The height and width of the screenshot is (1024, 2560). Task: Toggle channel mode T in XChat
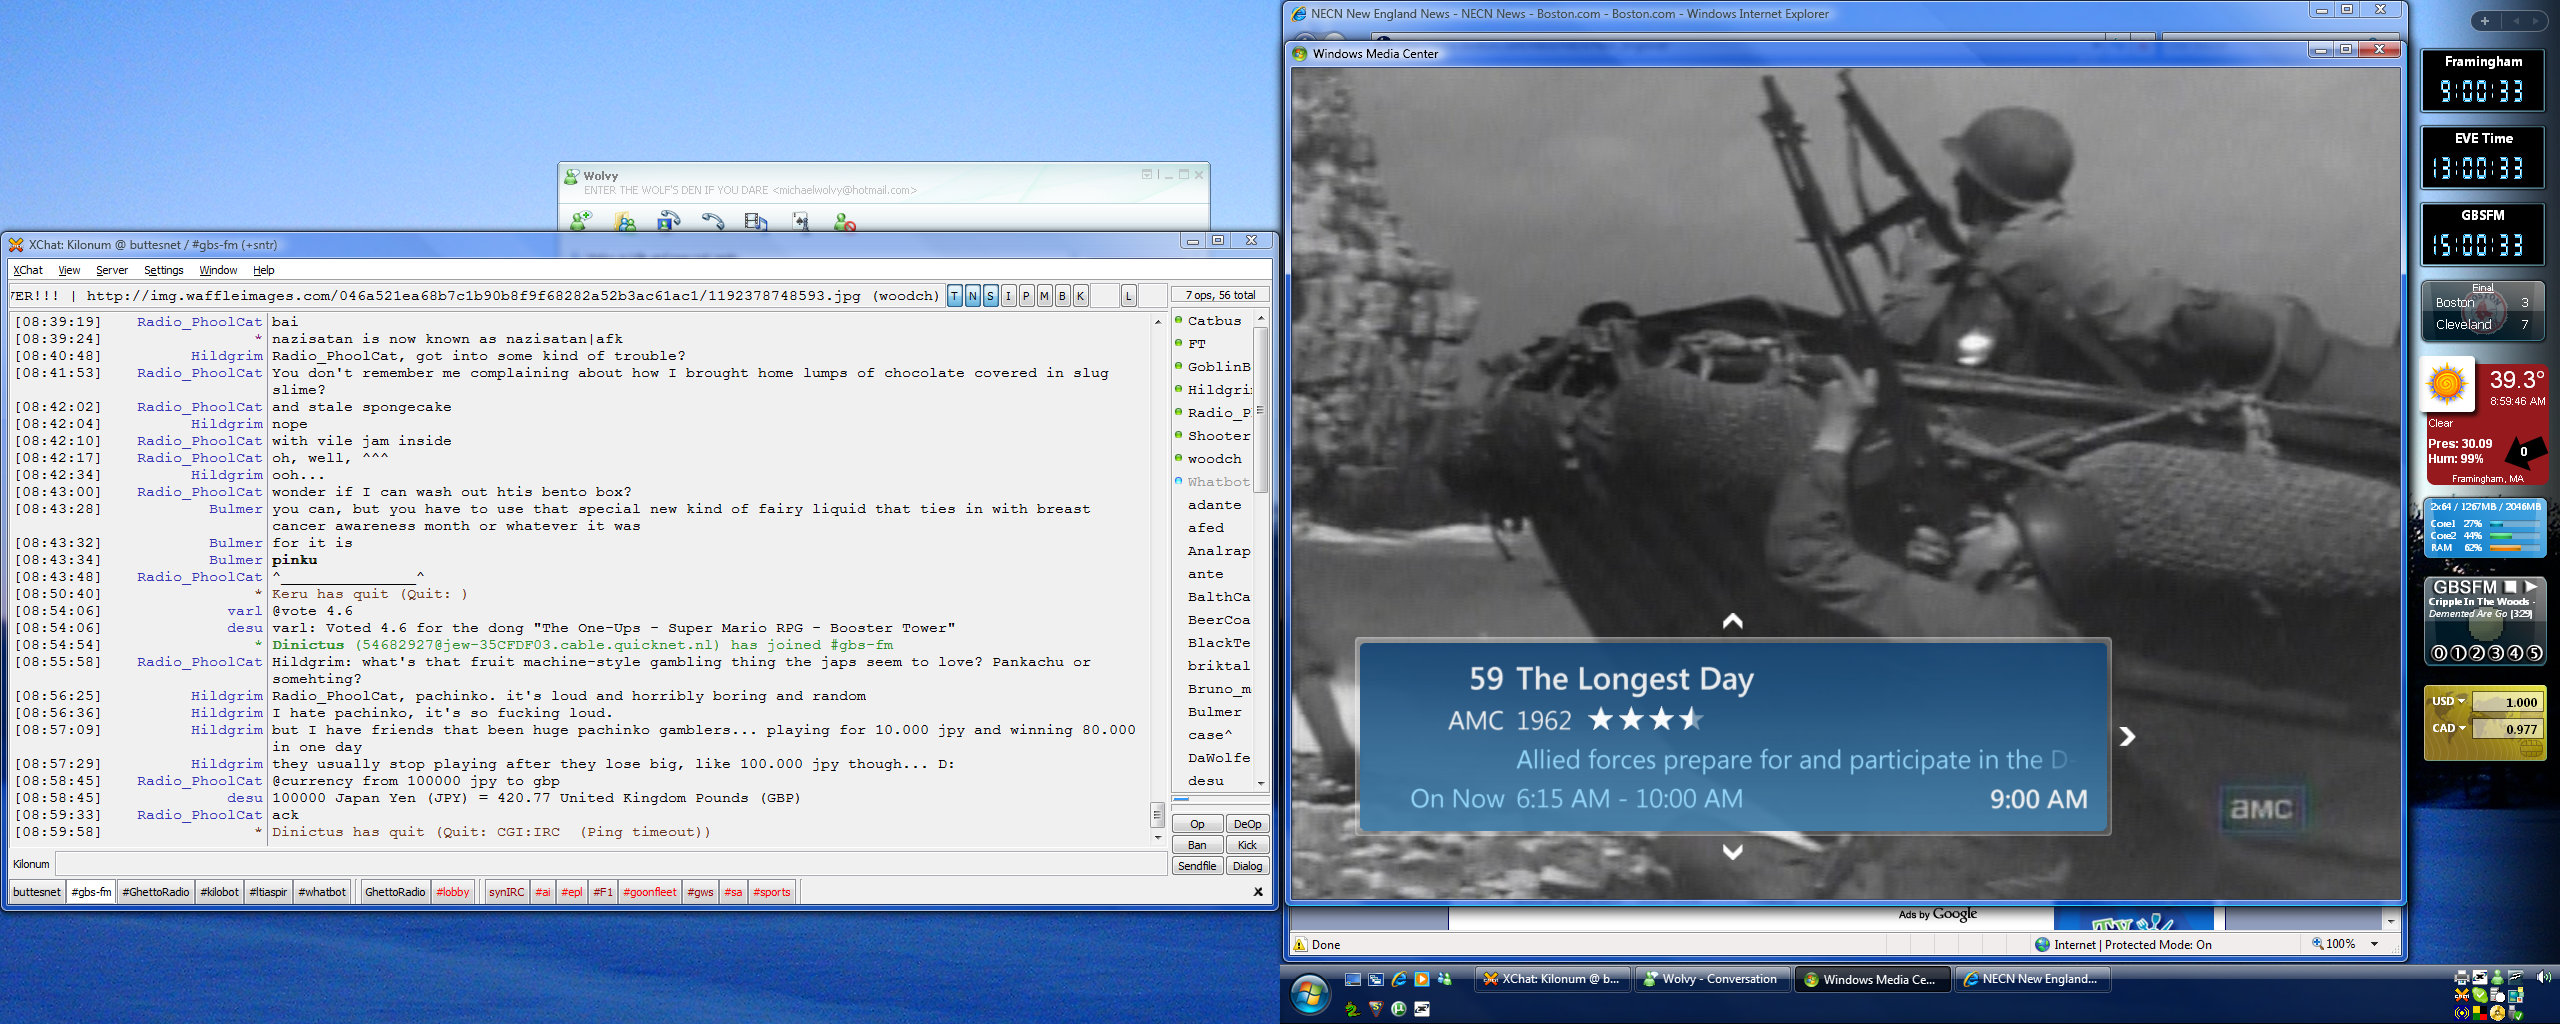pos(955,295)
